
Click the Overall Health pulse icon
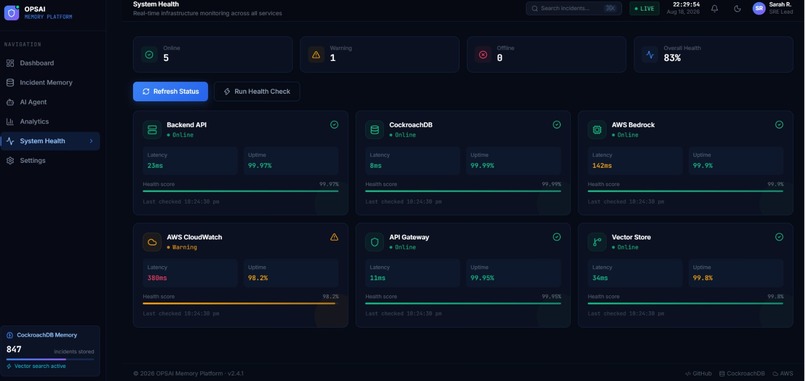[650, 54]
